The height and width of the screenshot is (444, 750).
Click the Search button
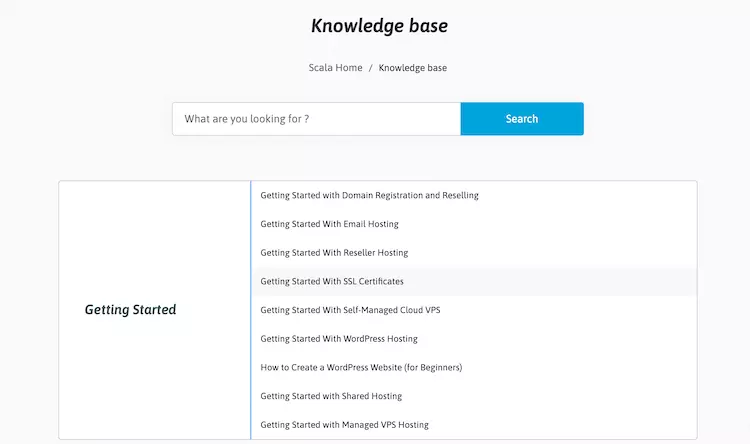pyautogui.click(x=522, y=119)
